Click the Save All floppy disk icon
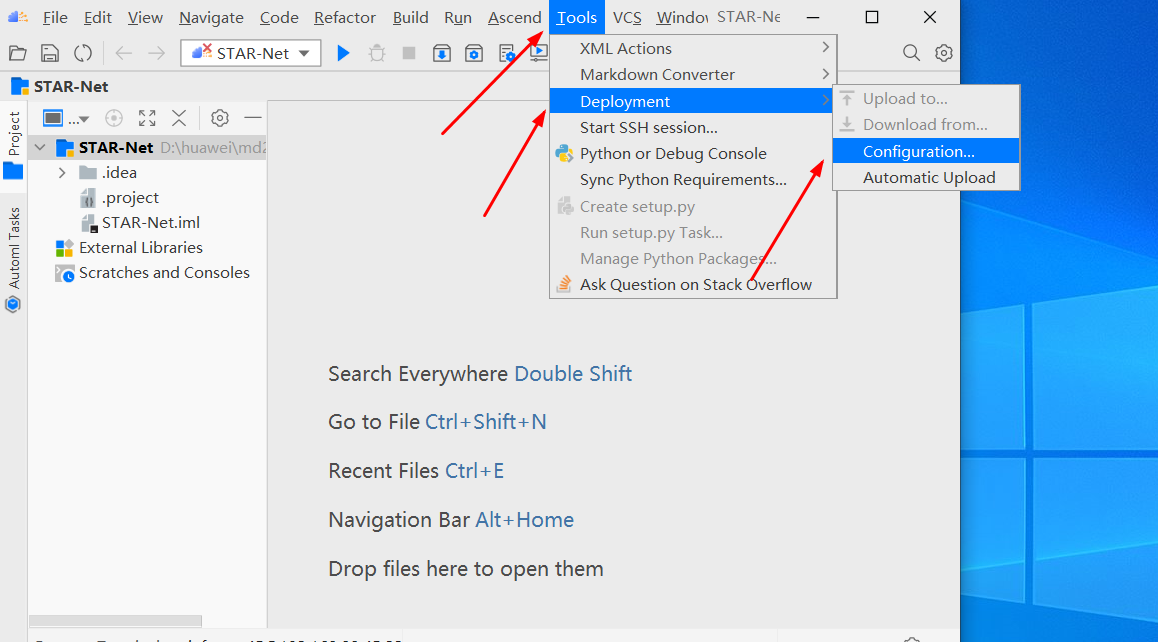Screen dimensions: 1158x642 tap(49, 53)
